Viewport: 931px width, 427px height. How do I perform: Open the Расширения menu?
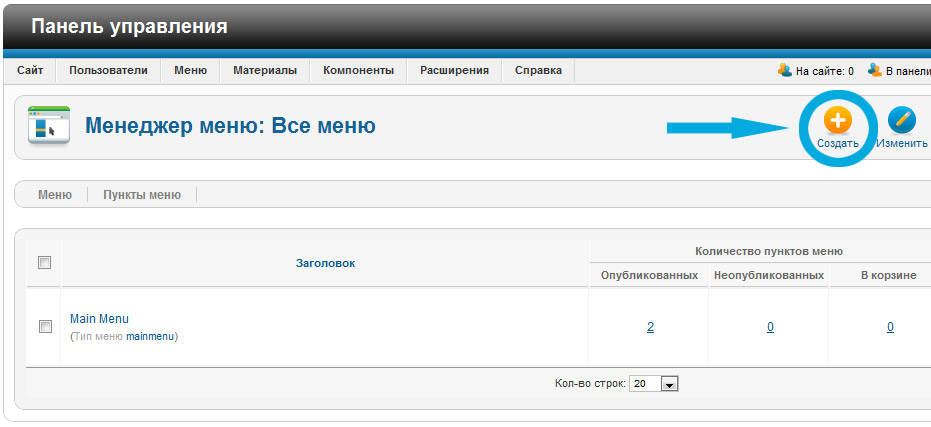tap(454, 71)
